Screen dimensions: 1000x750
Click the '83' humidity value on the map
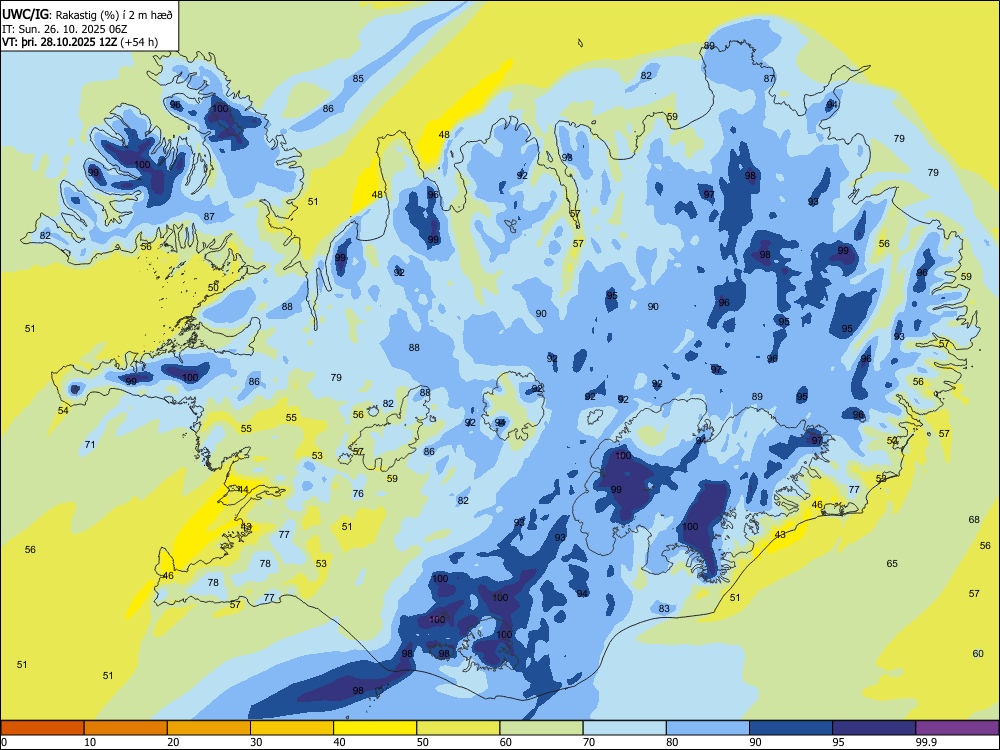click(664, 608)
